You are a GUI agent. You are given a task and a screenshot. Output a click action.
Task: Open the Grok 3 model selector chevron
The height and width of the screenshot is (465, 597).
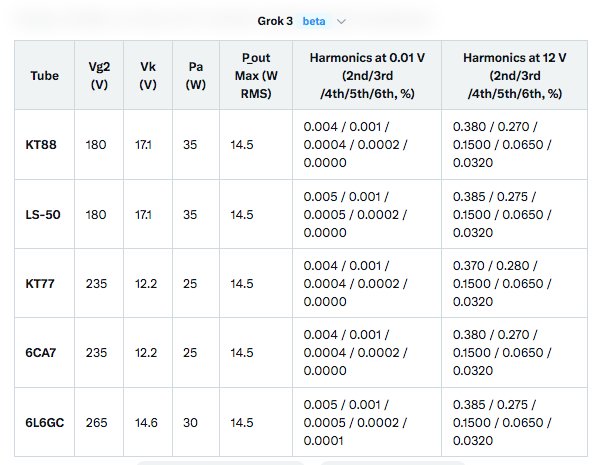pos(341,22)
